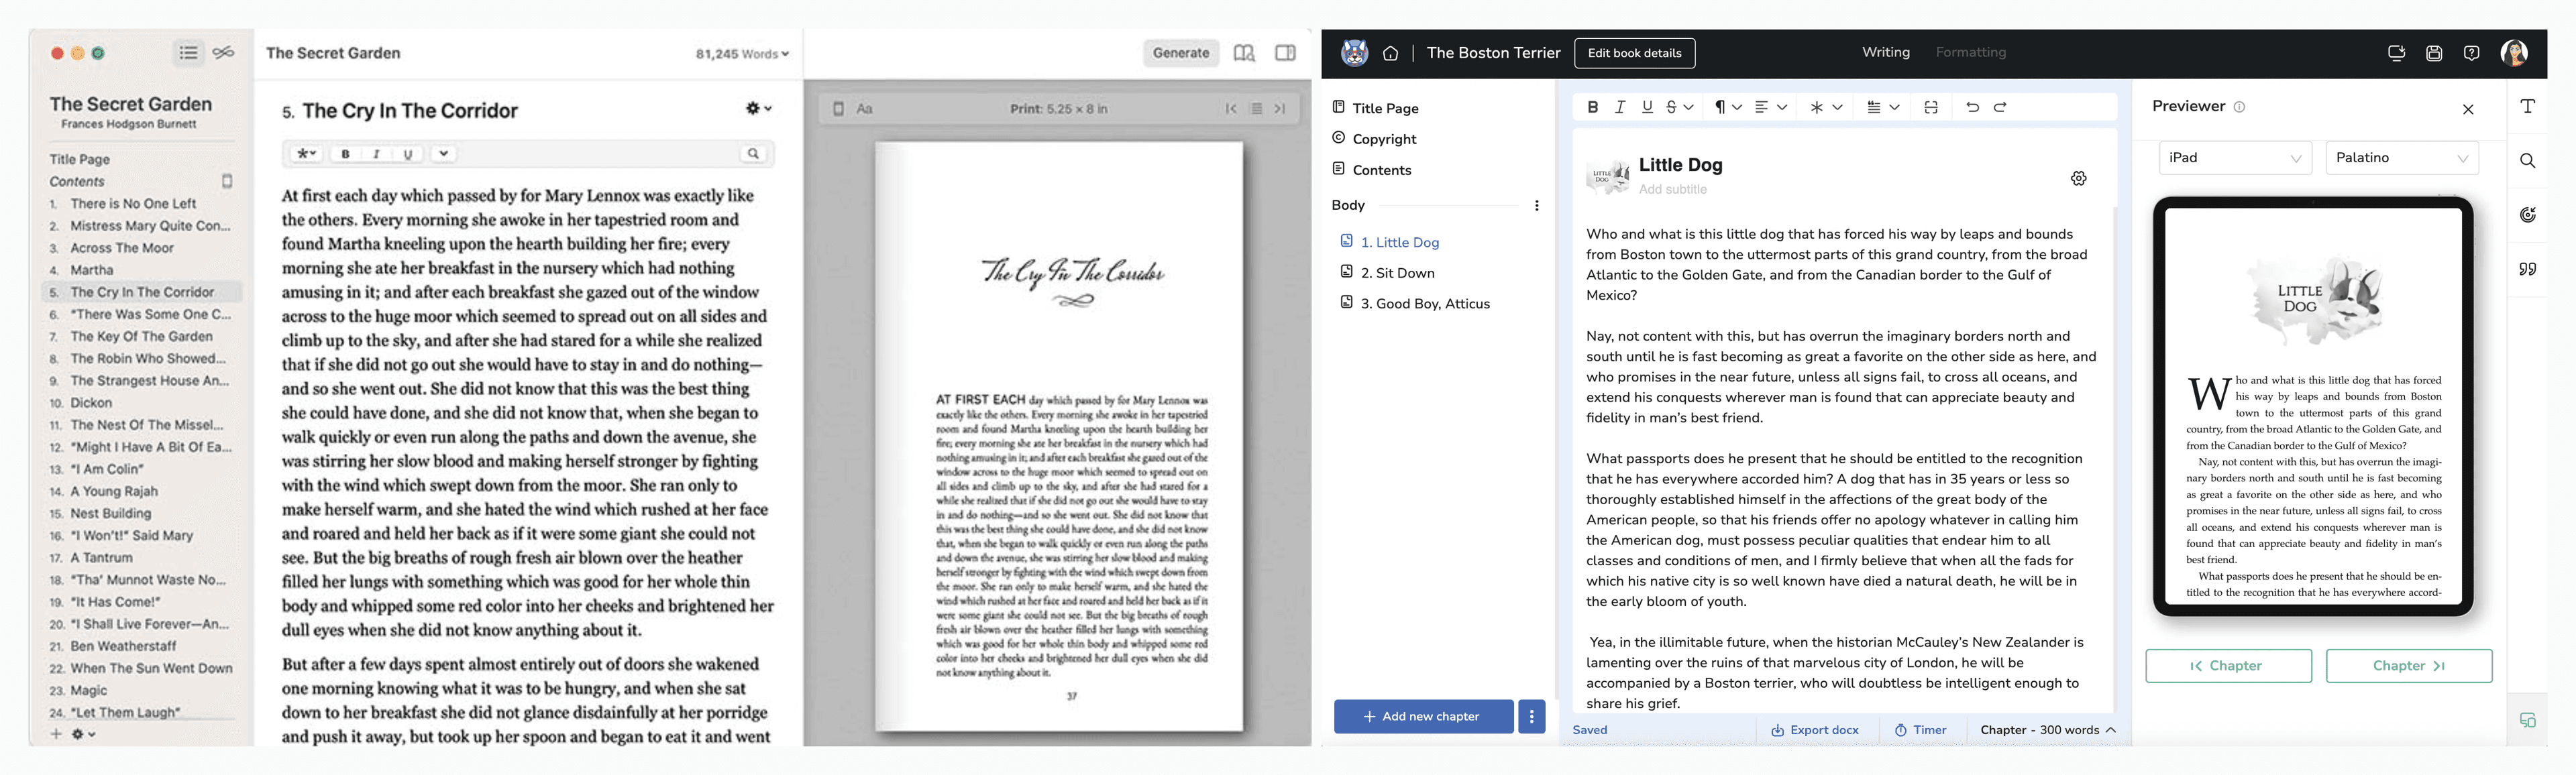Open the search icon in the right sidebar
Viewport: 2576px width, 775px height.
click(x=2529, y=160)
